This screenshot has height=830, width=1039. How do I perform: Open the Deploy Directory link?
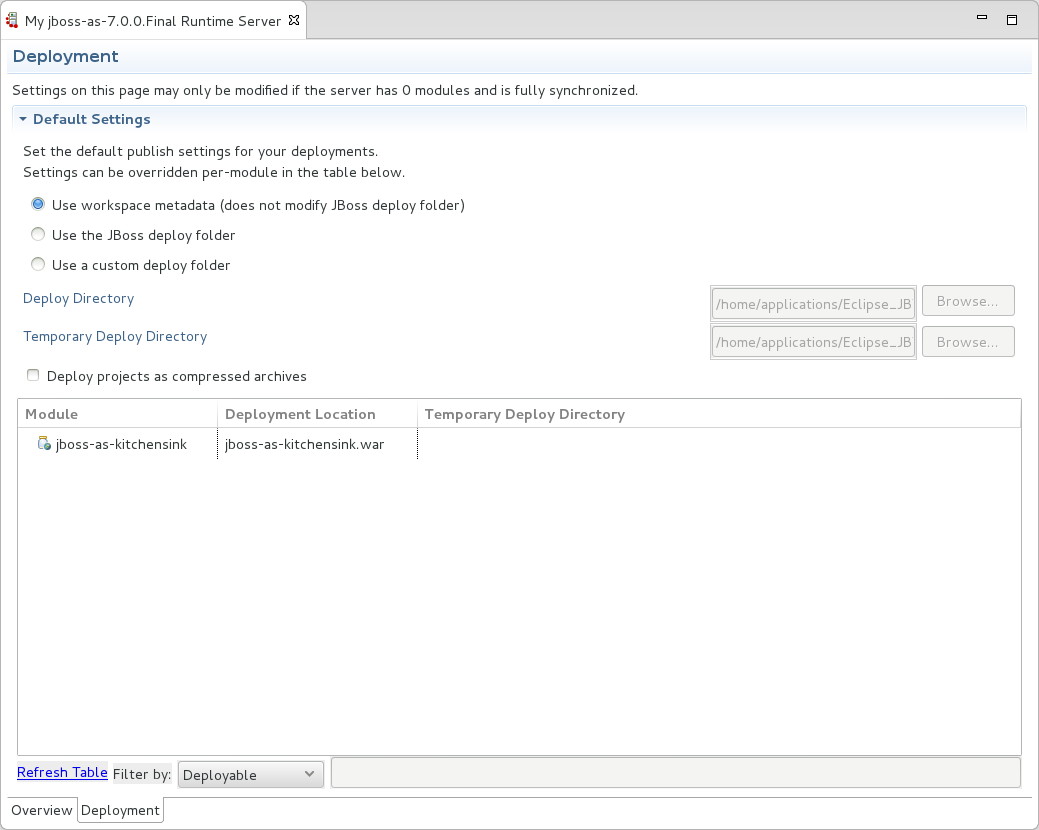78,298
